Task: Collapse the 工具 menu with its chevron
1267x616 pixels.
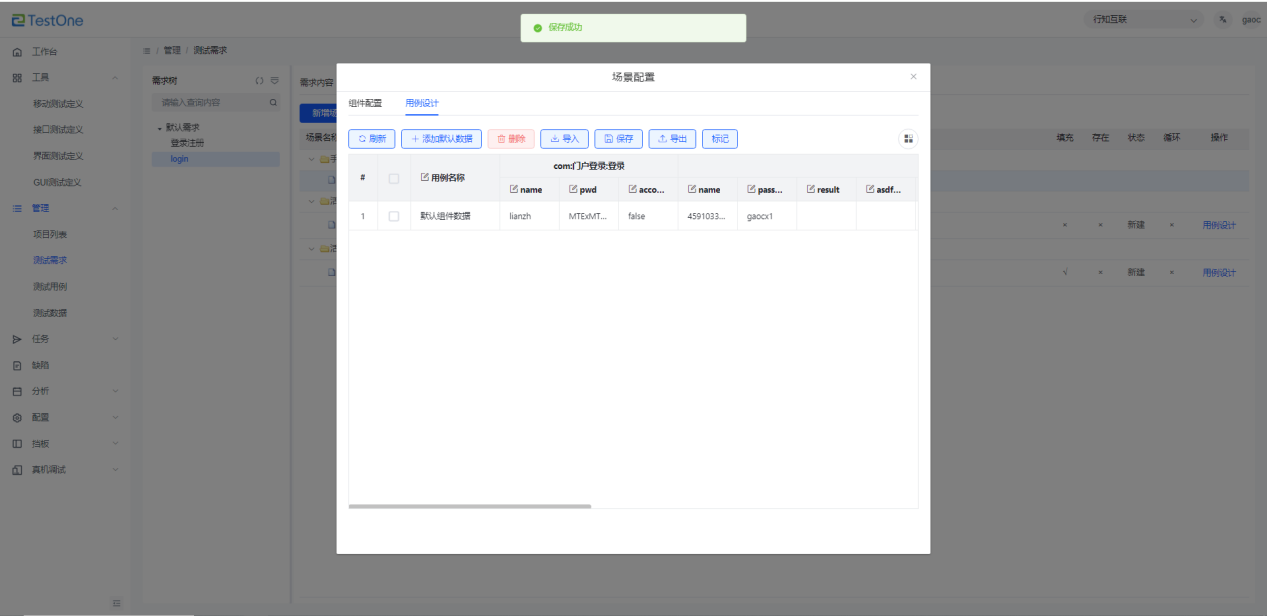Action: pyautogui.click(x=115, y=77)
